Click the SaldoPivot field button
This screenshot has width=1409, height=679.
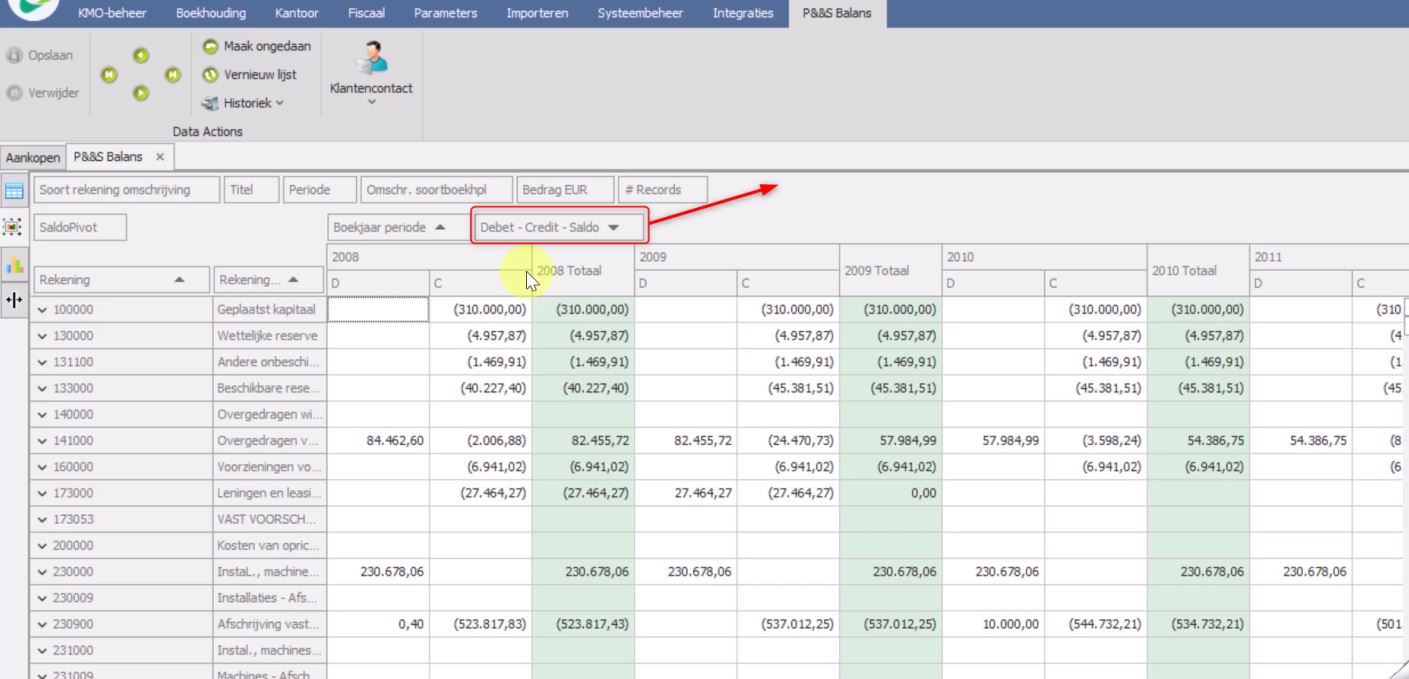tap(80, 227)
